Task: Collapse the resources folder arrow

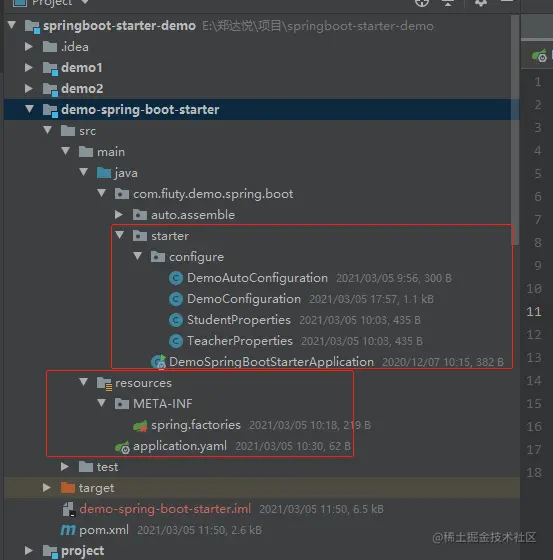Action: (84, 382)
